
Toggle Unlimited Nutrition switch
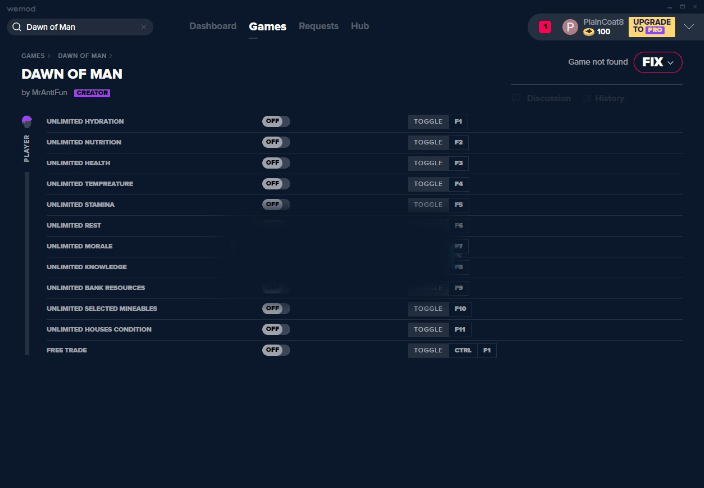[276, 142]
